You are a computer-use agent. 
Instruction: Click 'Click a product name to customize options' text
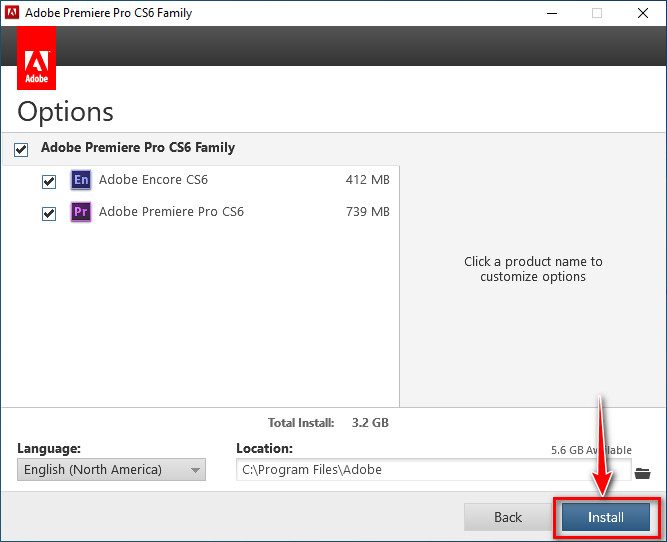pos(533,269)
